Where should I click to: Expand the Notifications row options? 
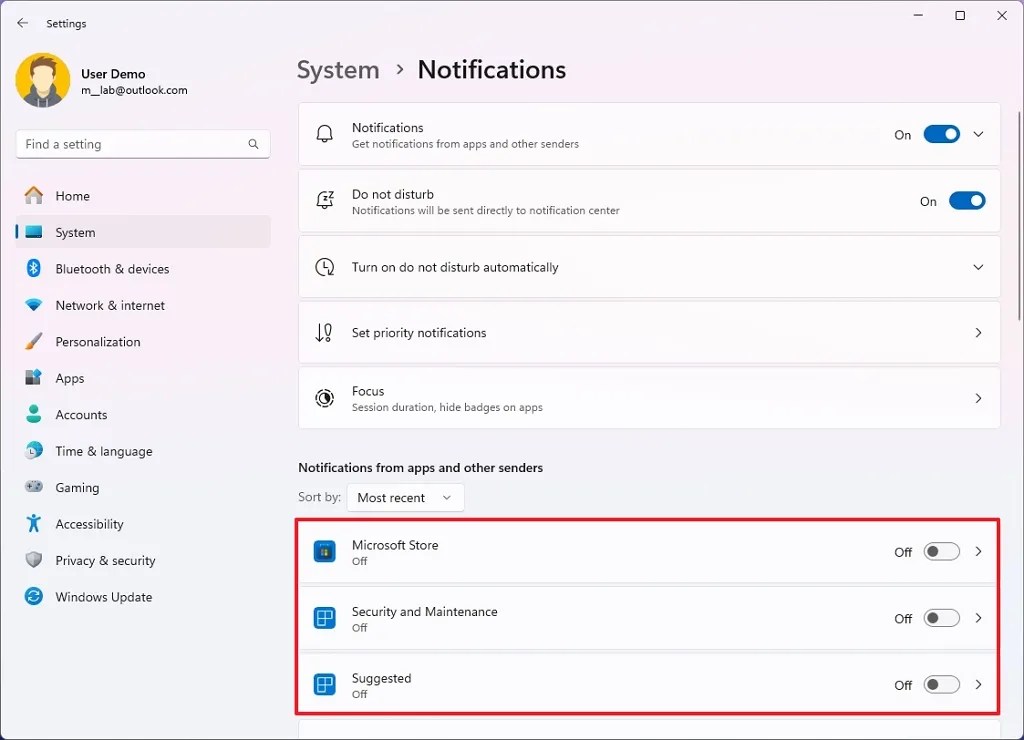point(977,133)
